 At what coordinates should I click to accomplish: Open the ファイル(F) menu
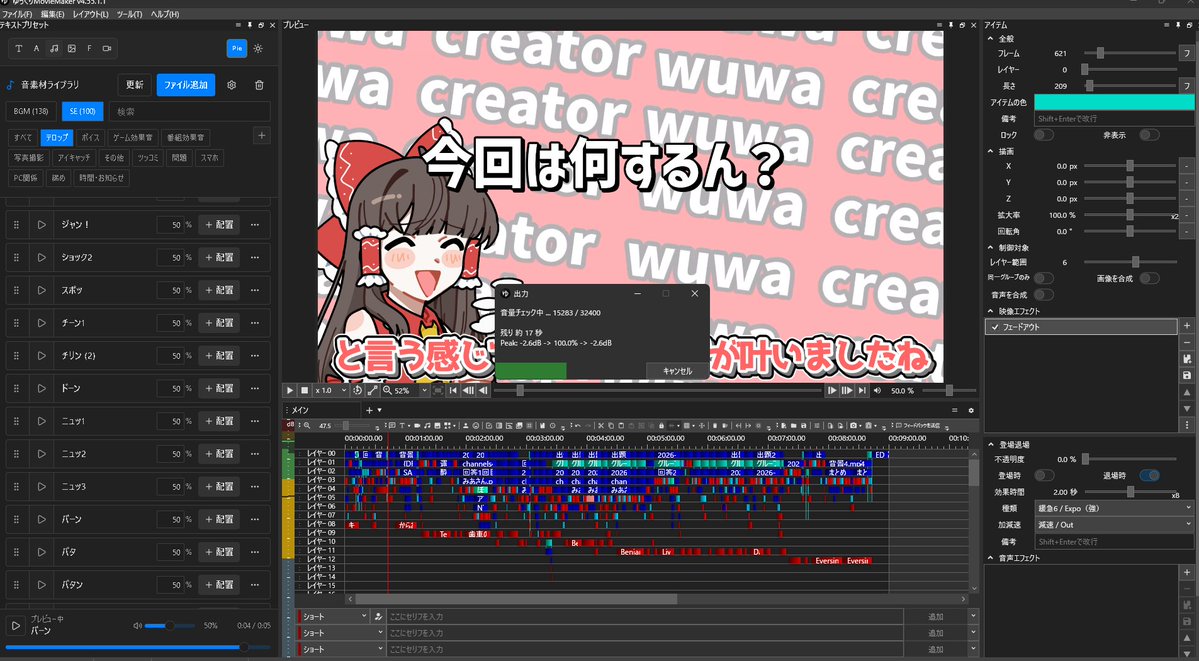point(17,15)
